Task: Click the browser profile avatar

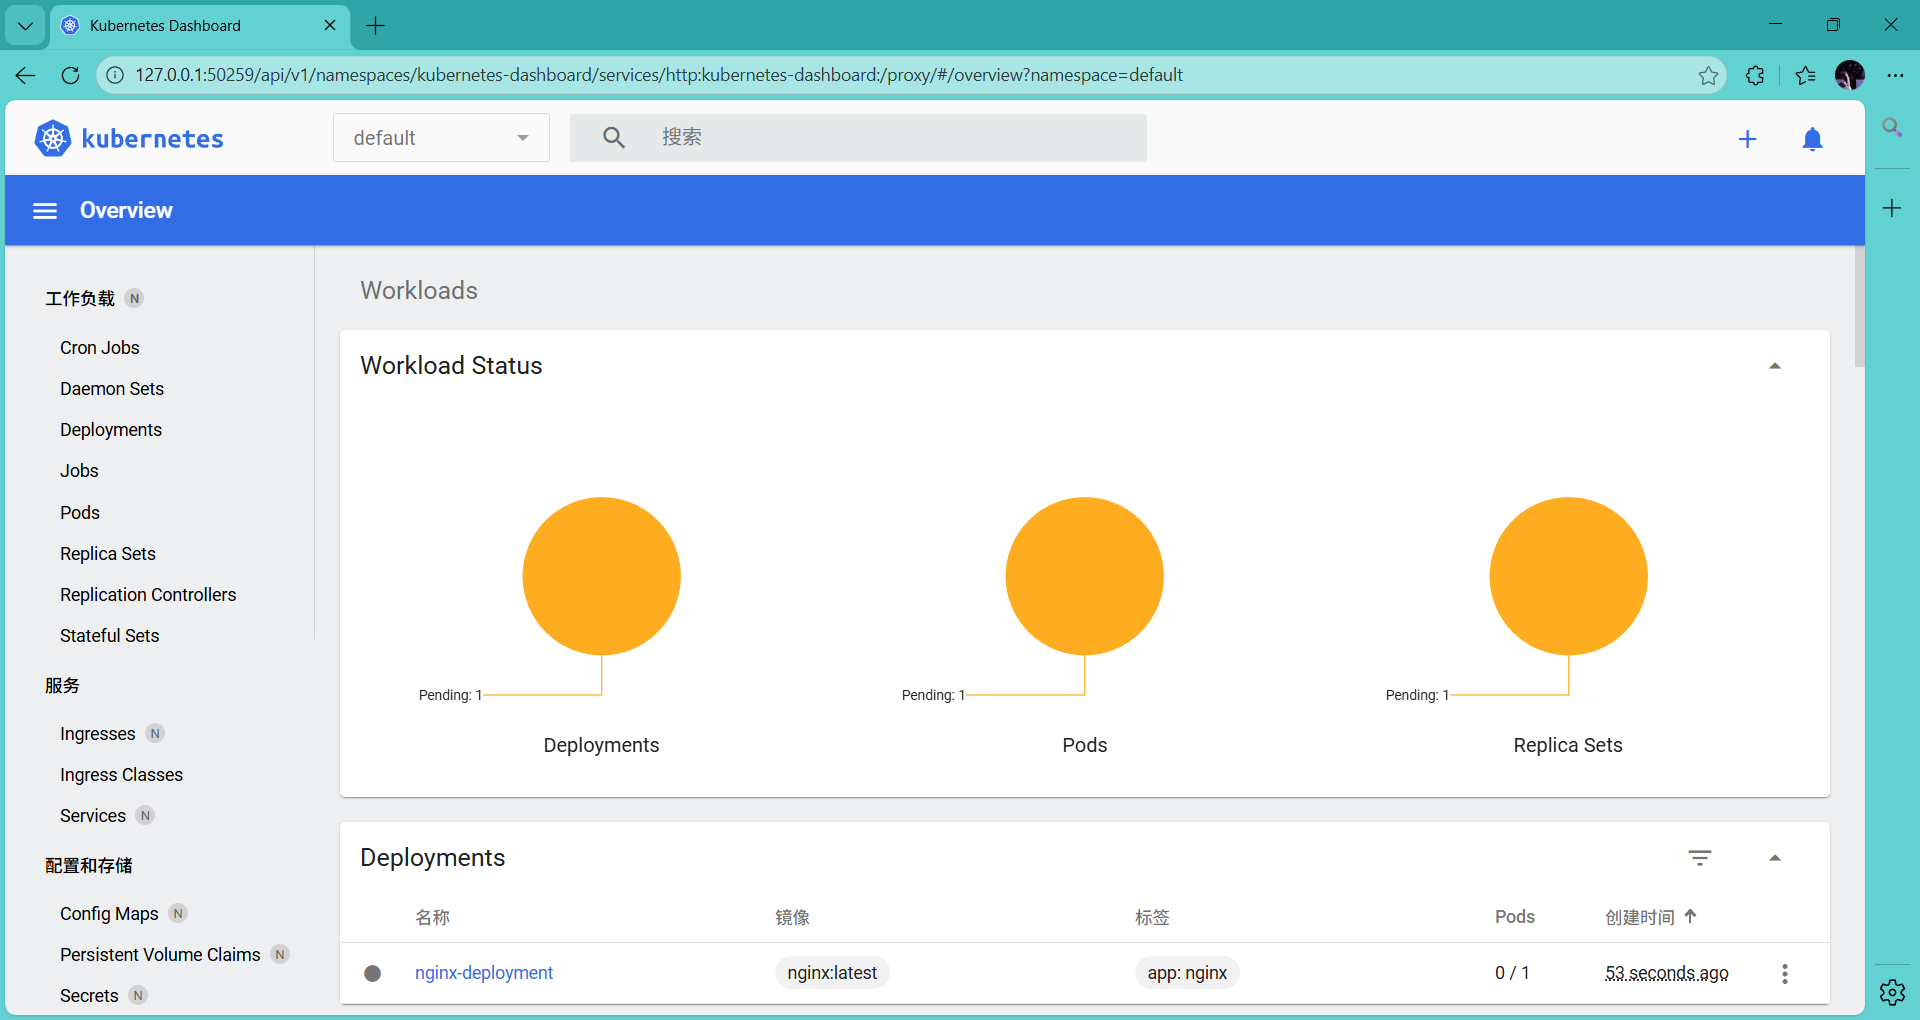Action: [1850, 75]
